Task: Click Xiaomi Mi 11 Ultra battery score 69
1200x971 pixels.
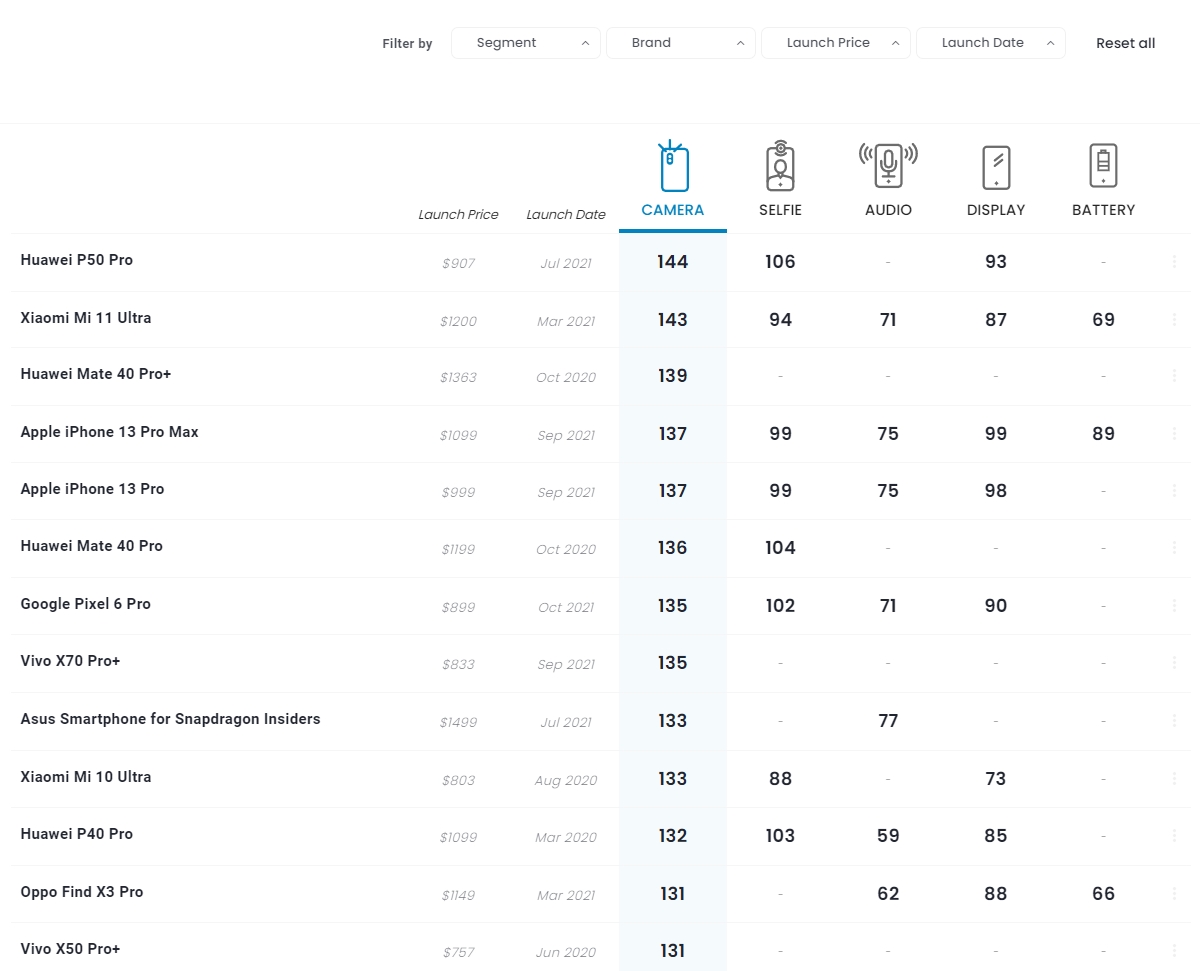Action: click(x=1103, y=320)
